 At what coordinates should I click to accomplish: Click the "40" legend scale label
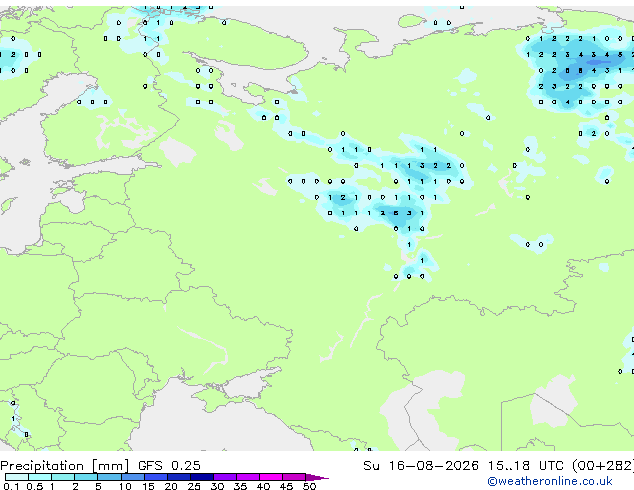pos(263,486)
